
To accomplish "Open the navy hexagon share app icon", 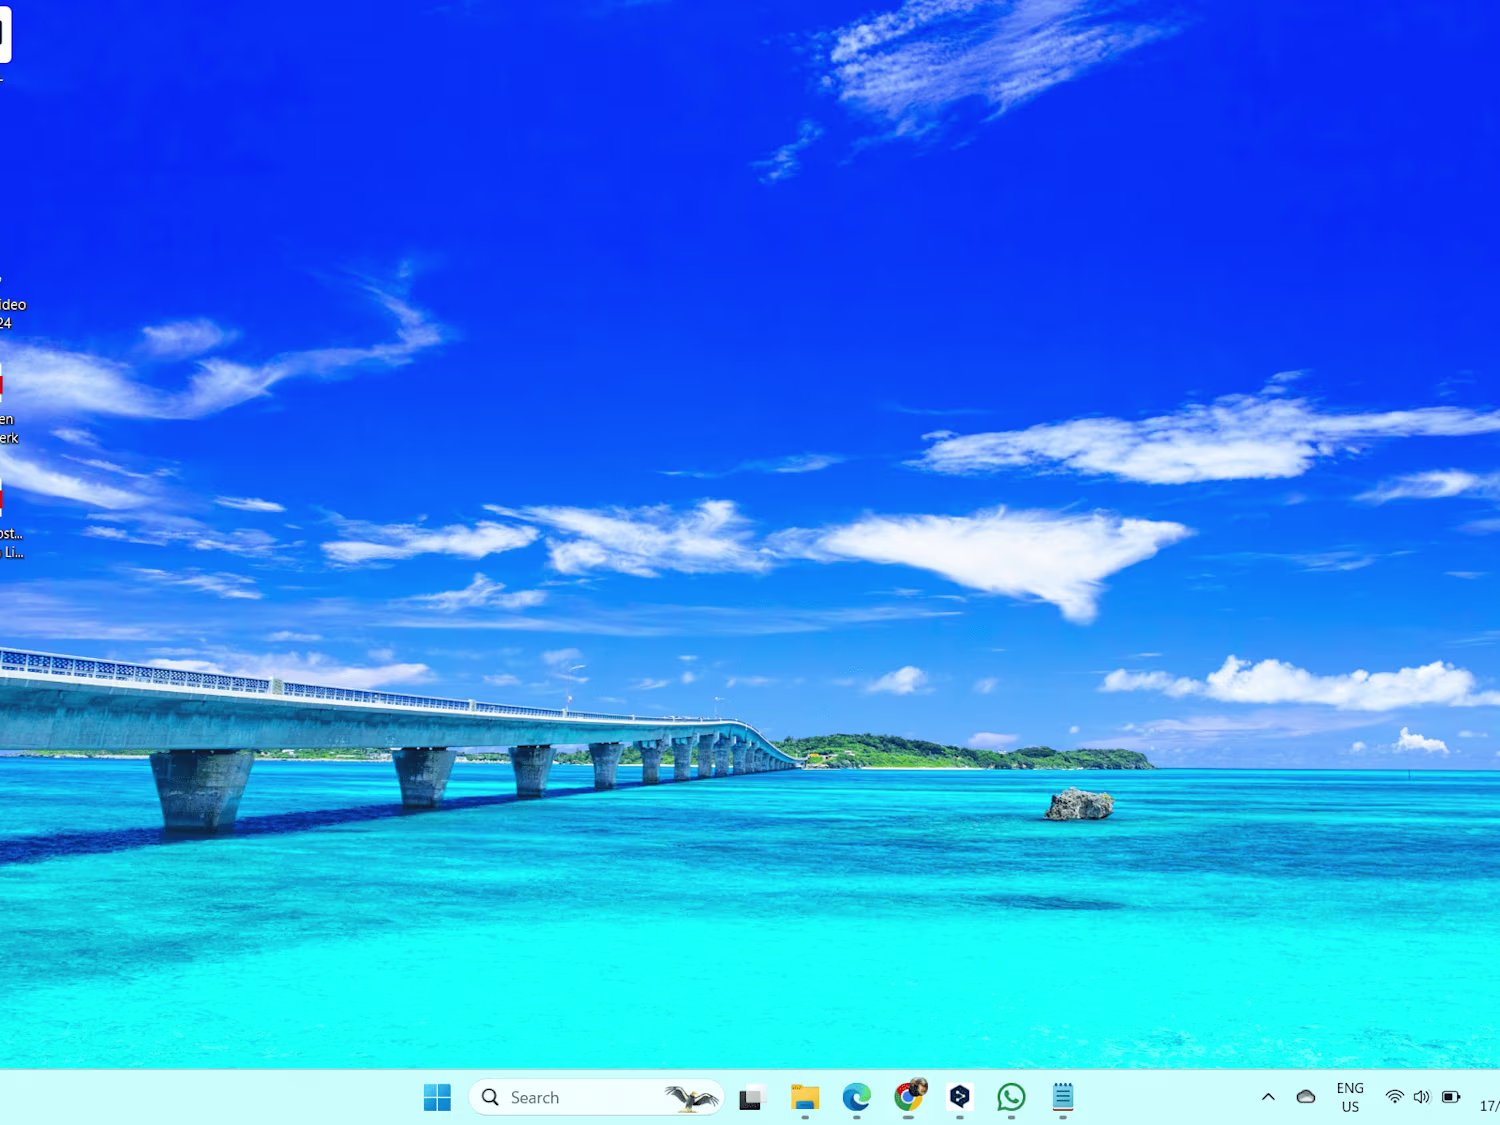I will click(960, 1097).
